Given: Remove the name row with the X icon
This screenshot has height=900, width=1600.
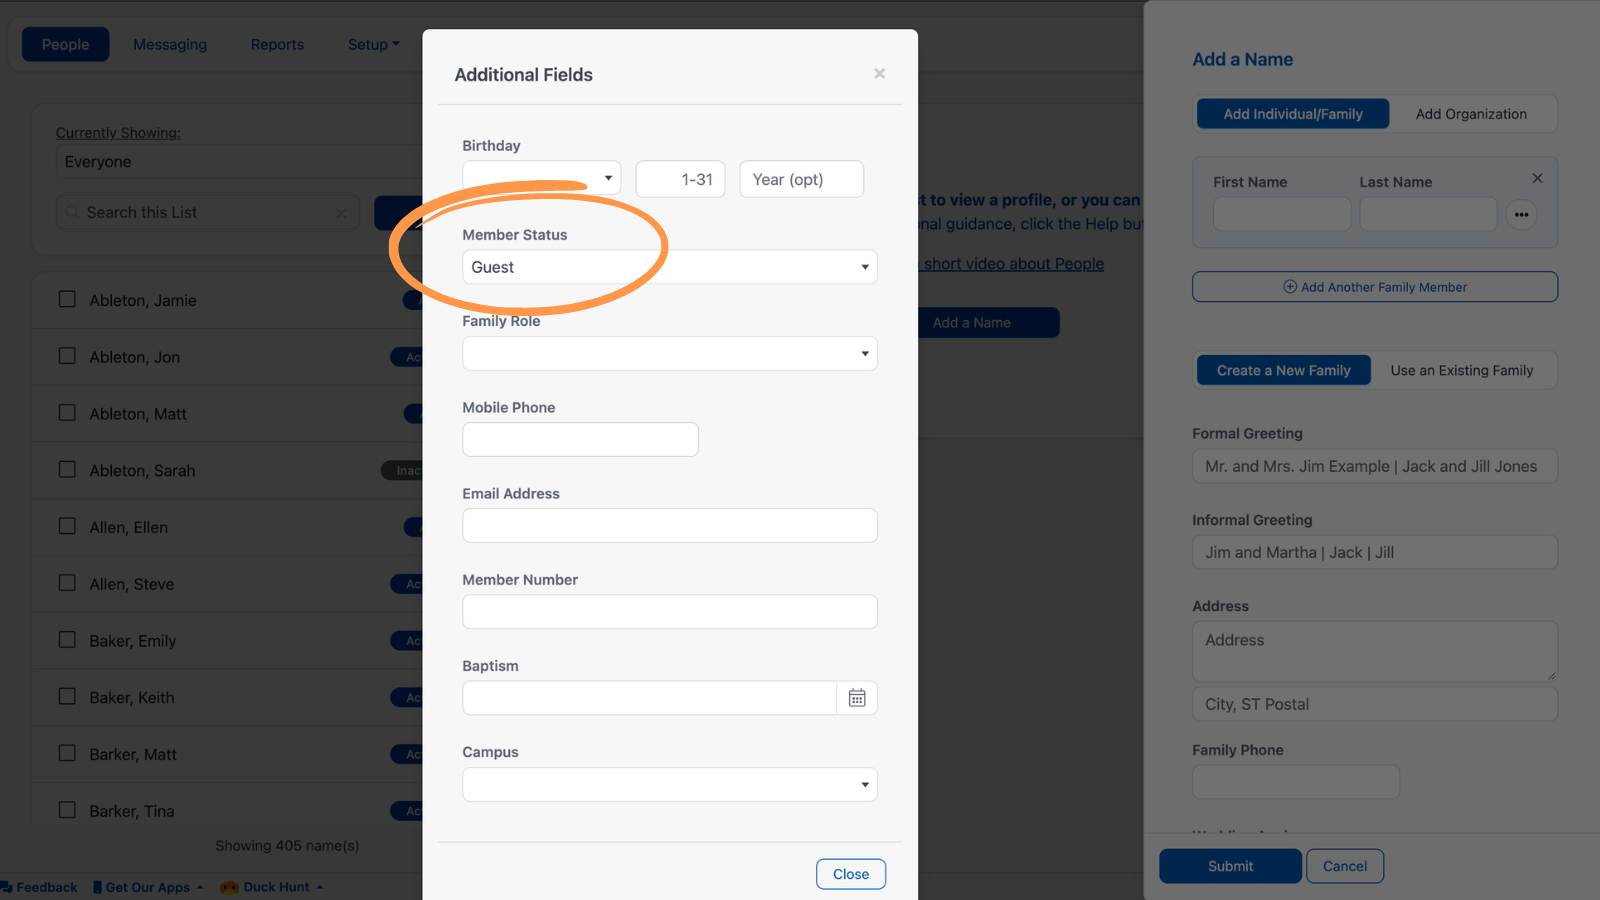Looking at the screenshot, I should pos(1537,178).
